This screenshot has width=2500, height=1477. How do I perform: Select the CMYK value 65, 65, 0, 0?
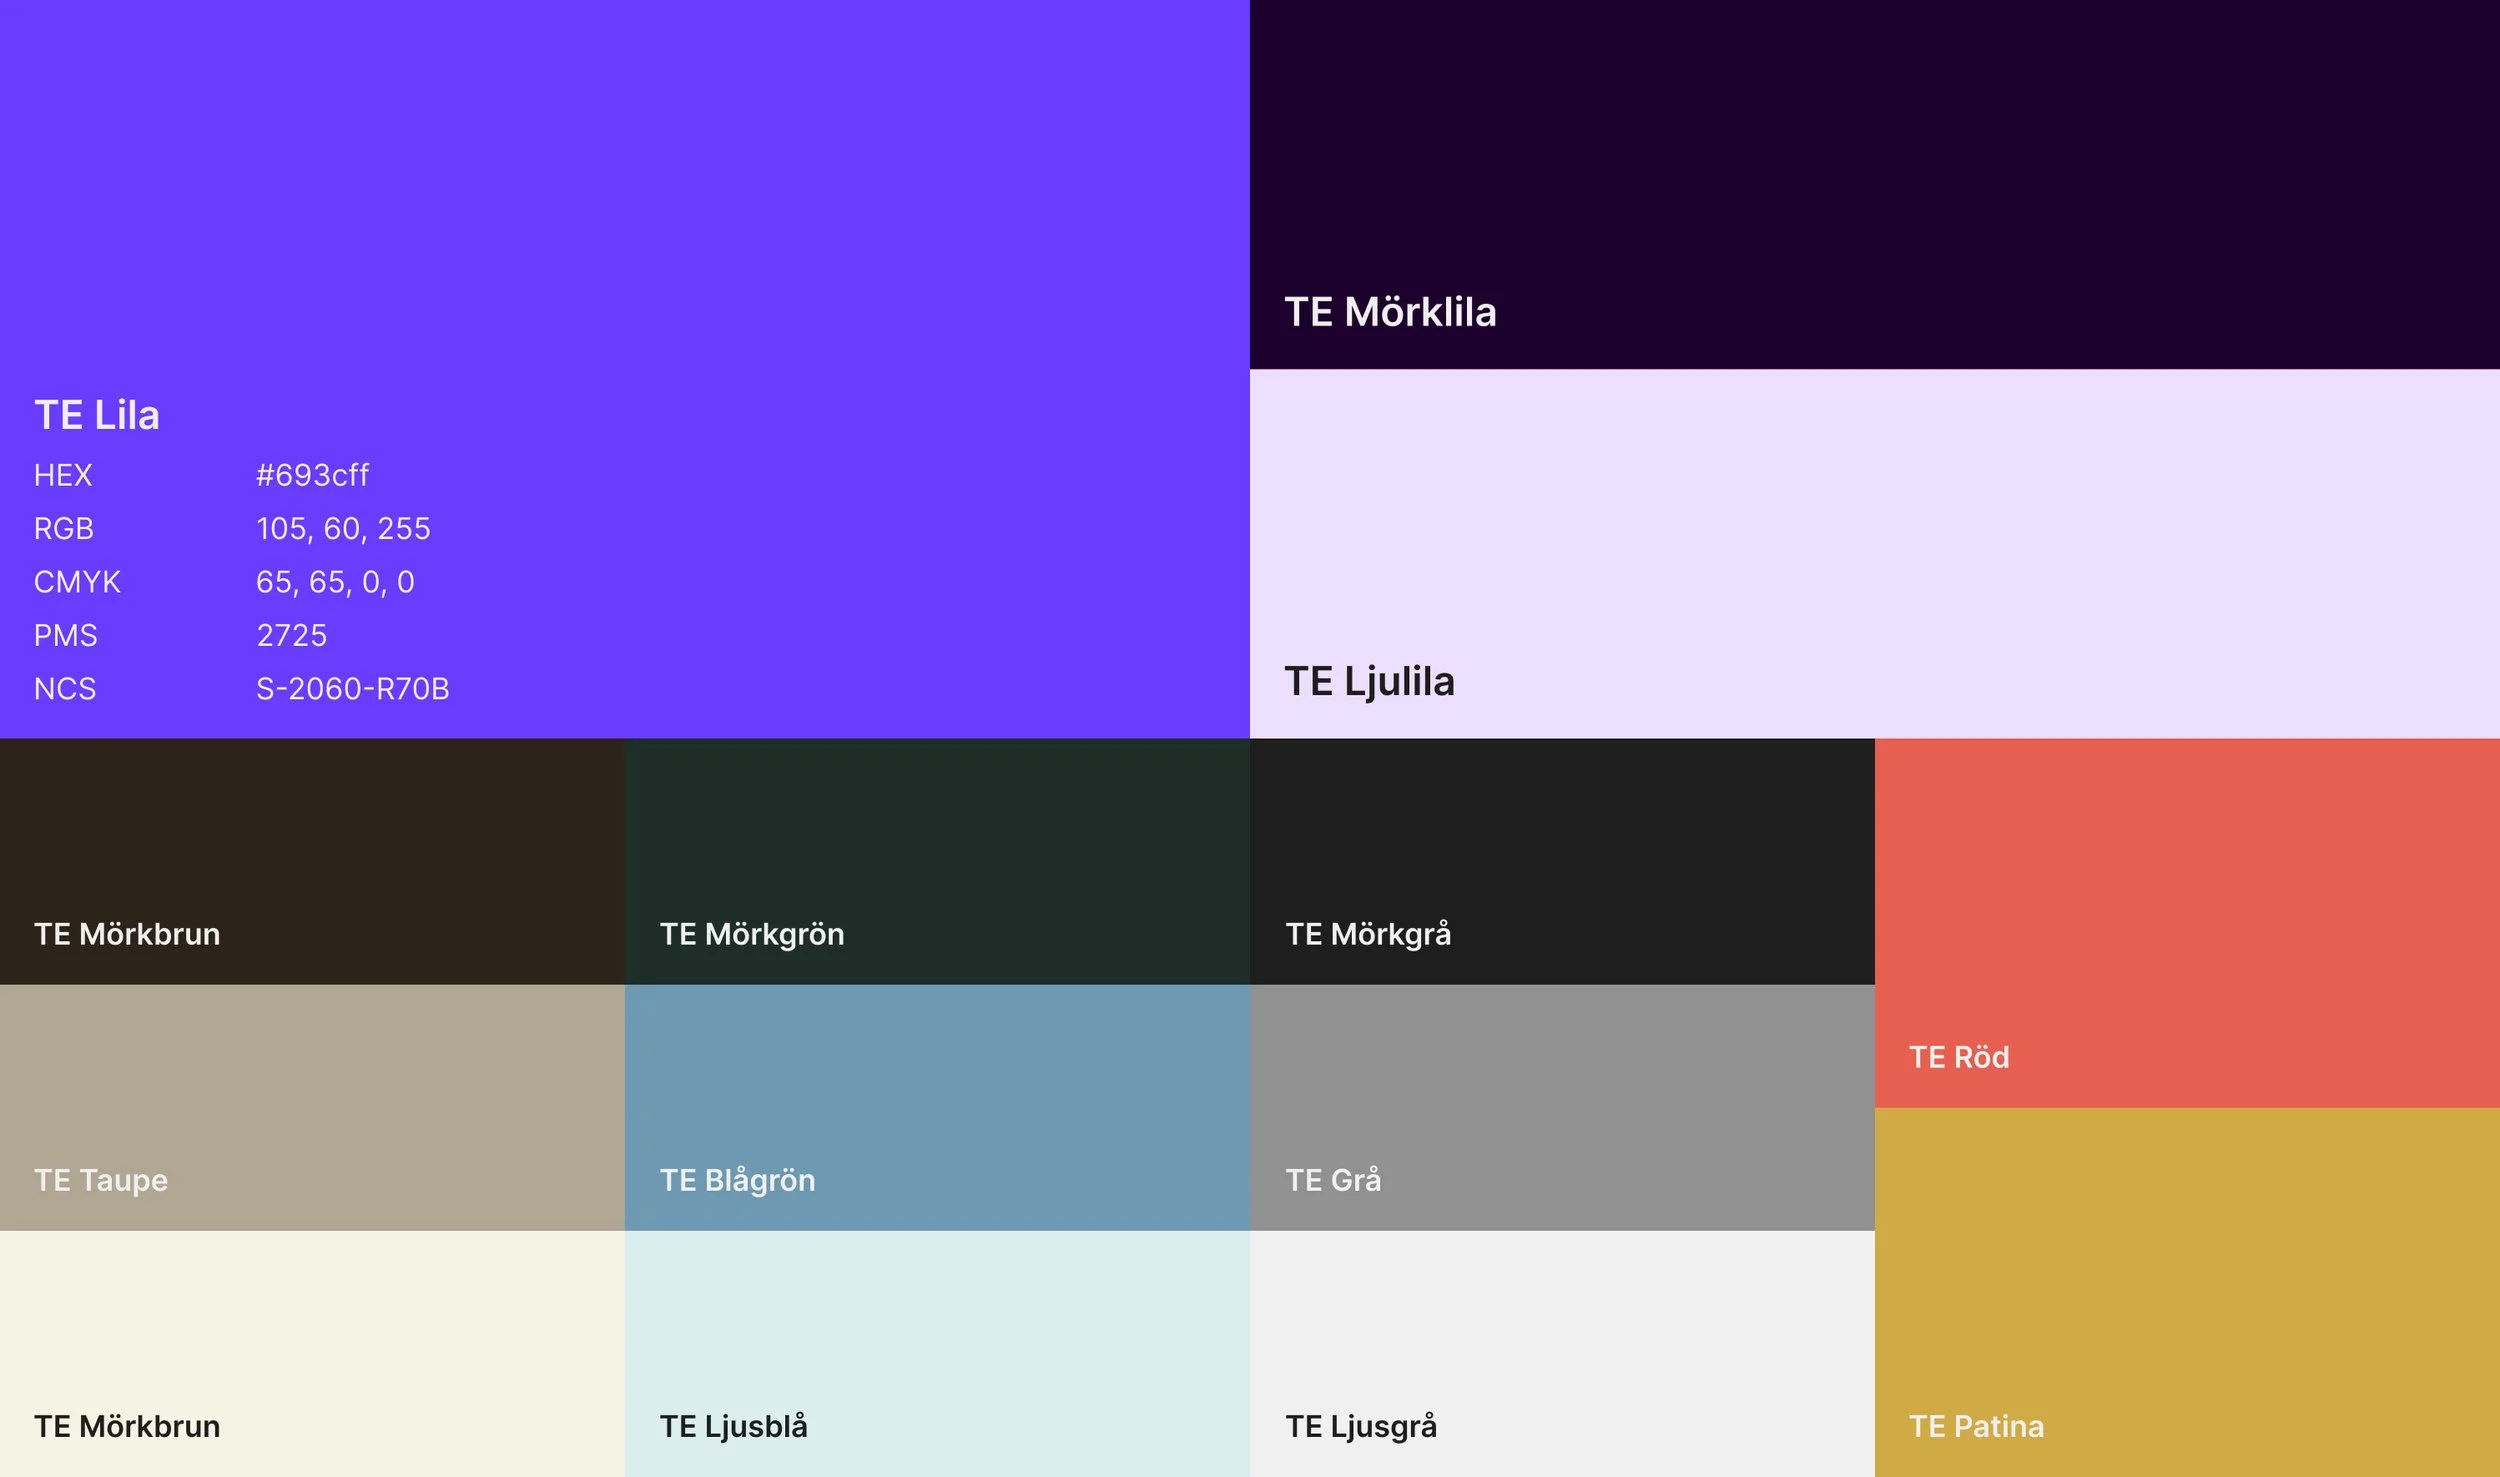coord(335,582)
